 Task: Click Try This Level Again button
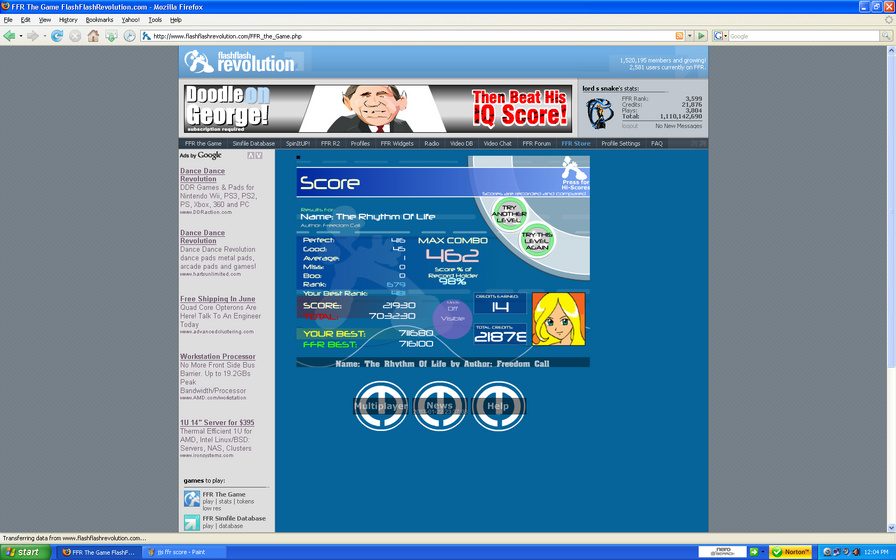(537, 241)
